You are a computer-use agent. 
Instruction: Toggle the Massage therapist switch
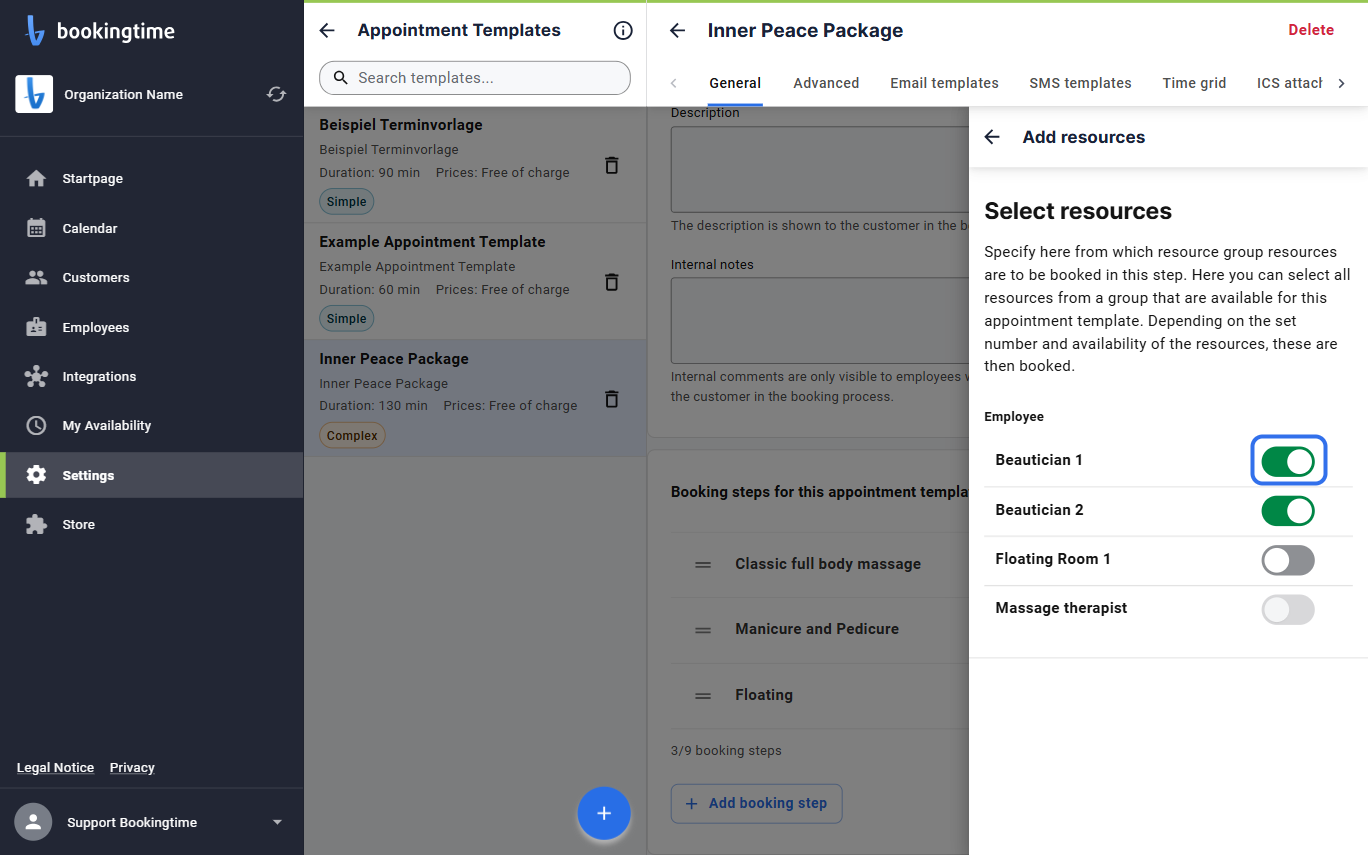pyautogui.click(x=1288, y=609)
